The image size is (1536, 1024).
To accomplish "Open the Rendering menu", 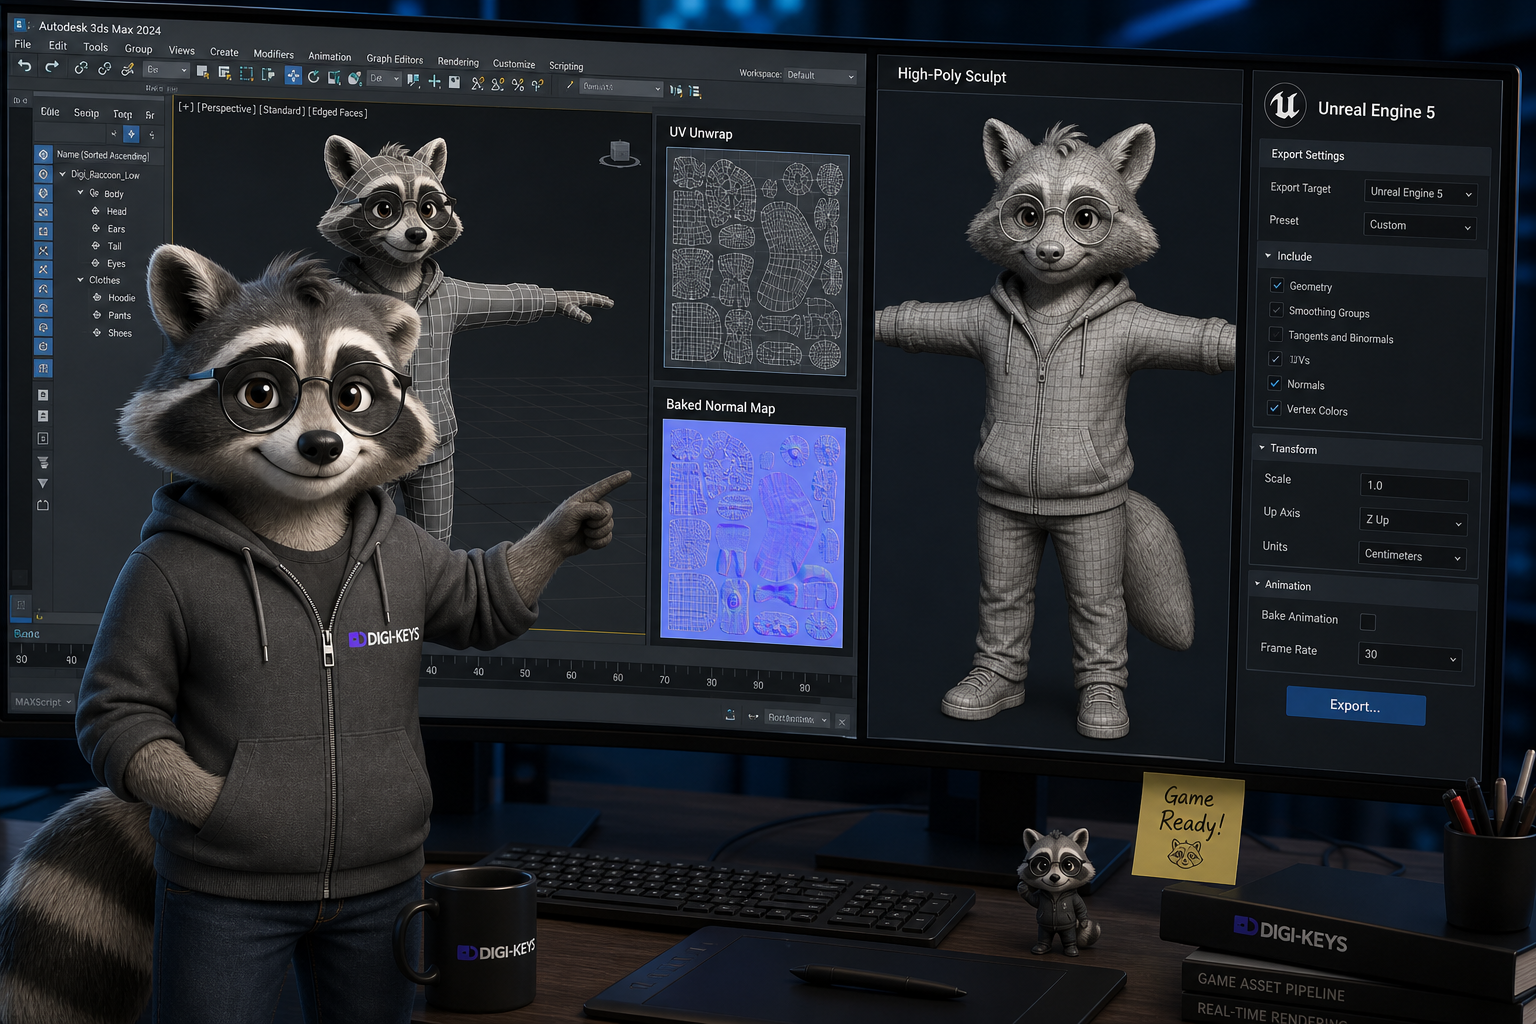I will (458, 62).
